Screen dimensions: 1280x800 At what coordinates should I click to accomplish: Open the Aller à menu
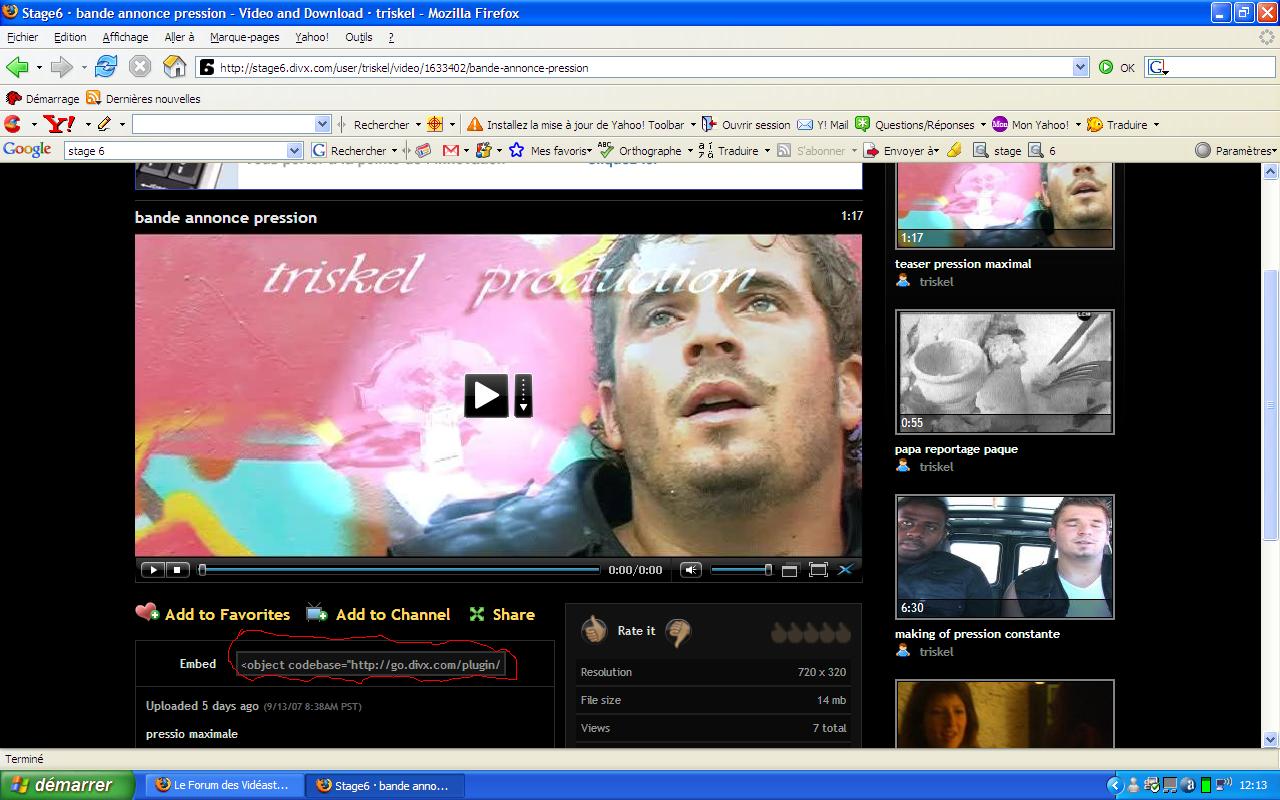pyautogui.click(x=179, y=37)
